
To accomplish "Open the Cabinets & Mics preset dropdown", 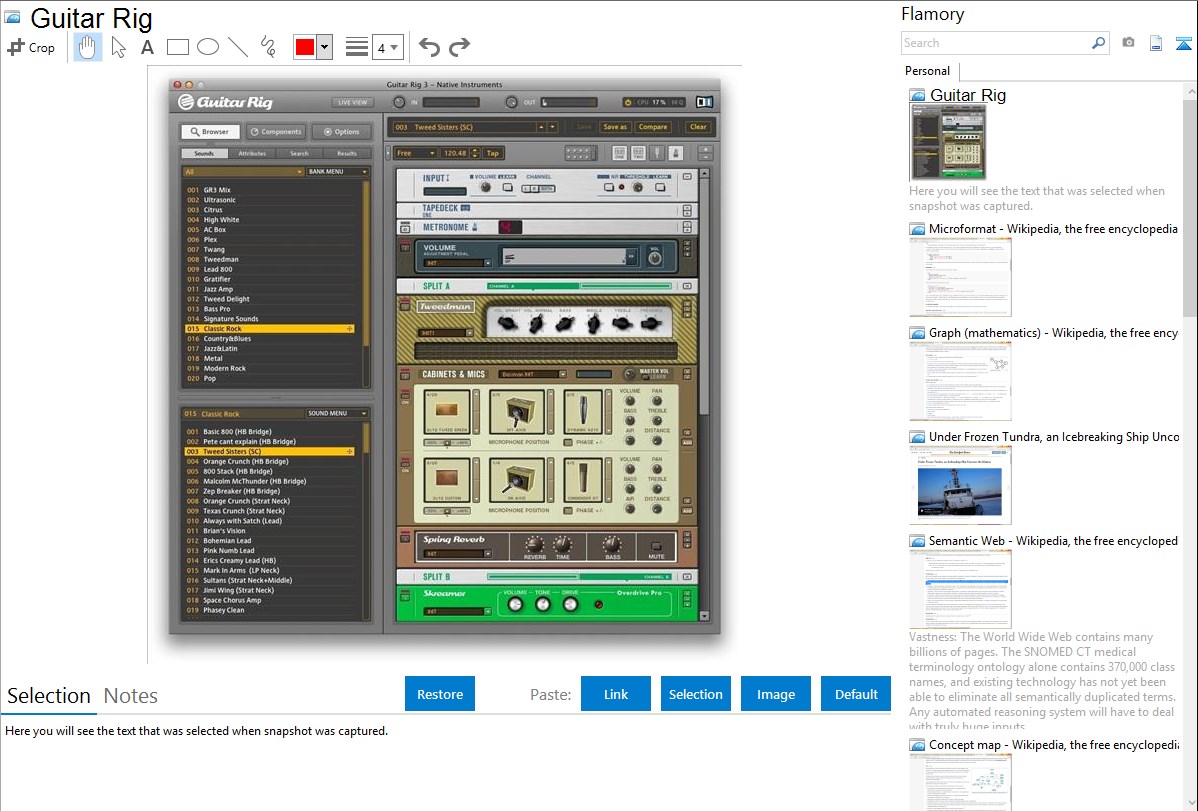I will click(x=533, y=375).
